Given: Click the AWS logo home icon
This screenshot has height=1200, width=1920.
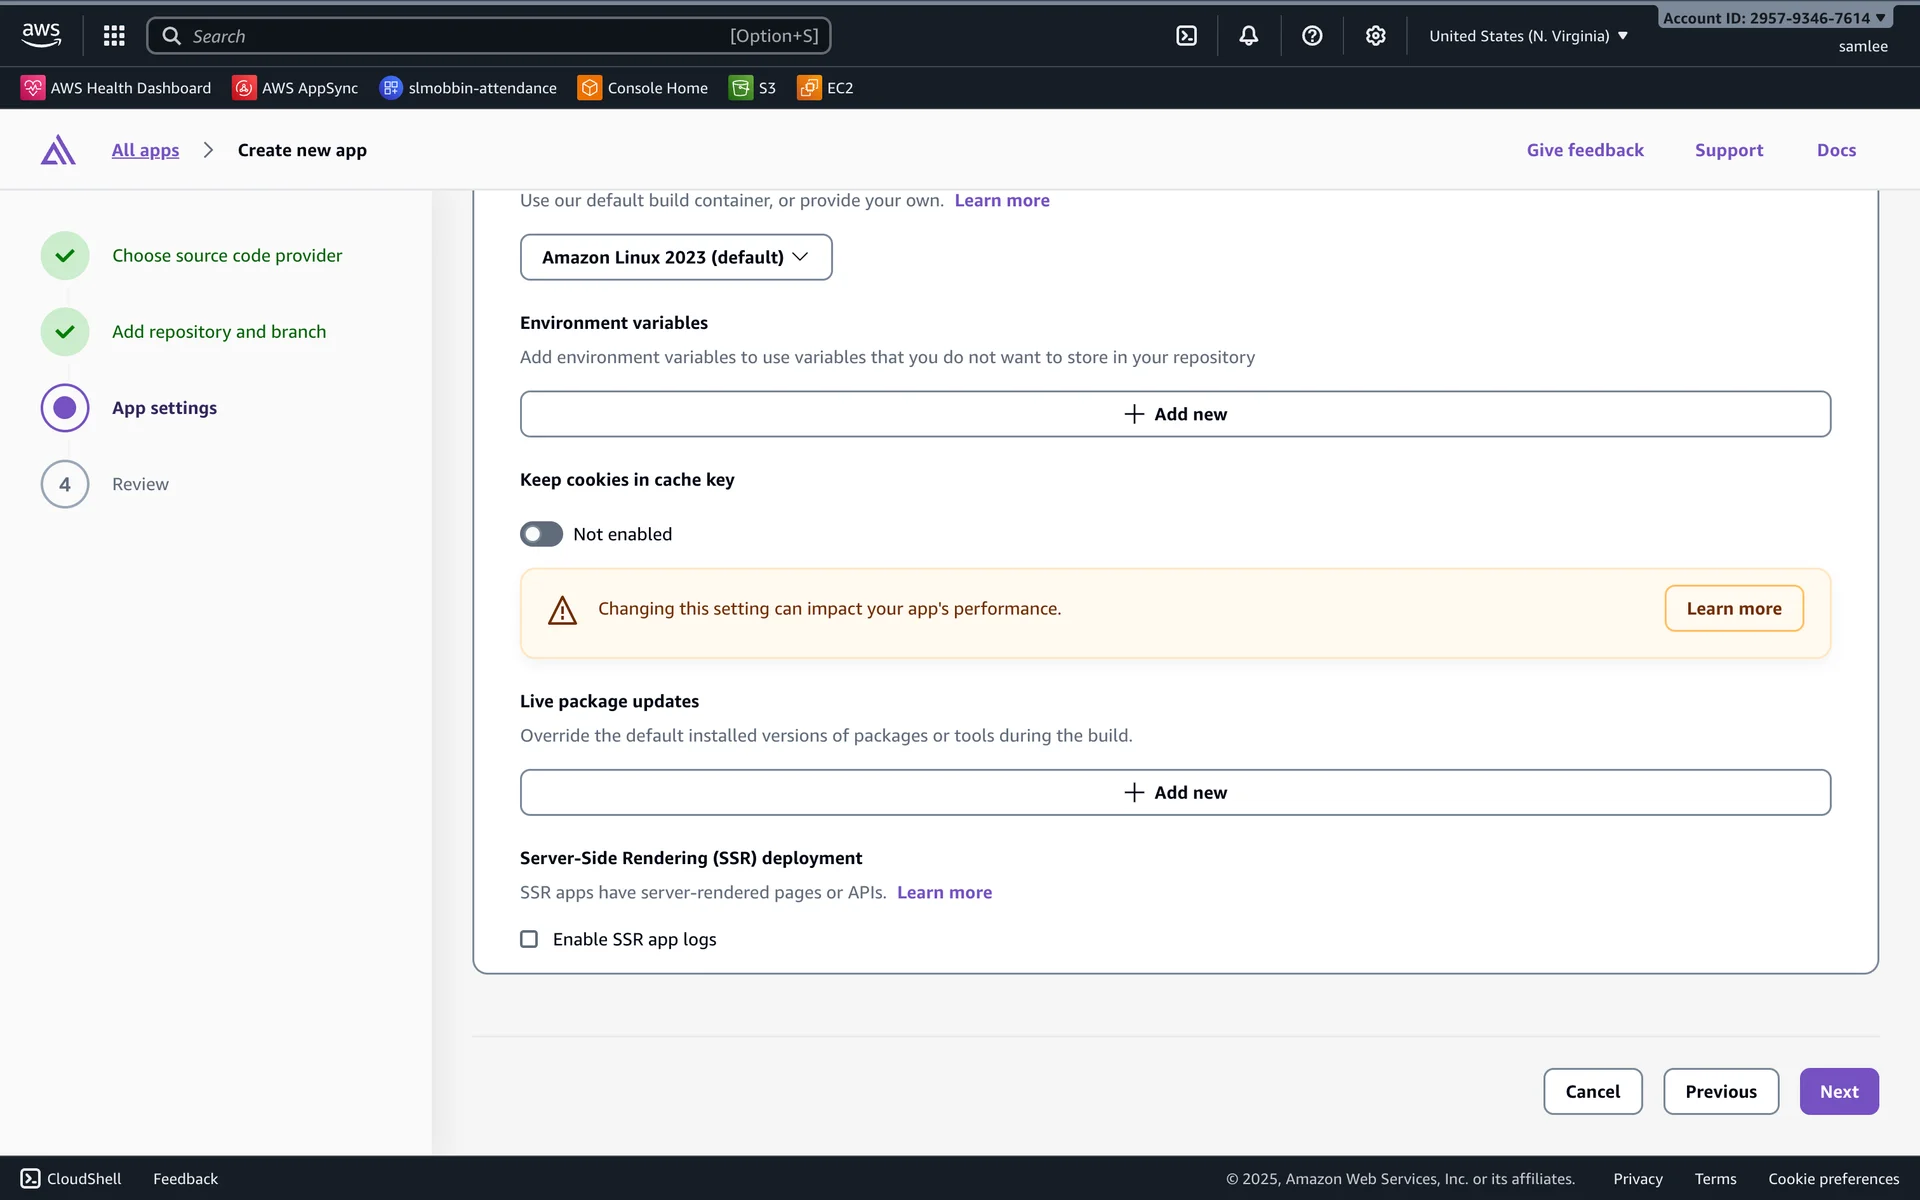Looking at the screenshot, I should coord(41,35).
